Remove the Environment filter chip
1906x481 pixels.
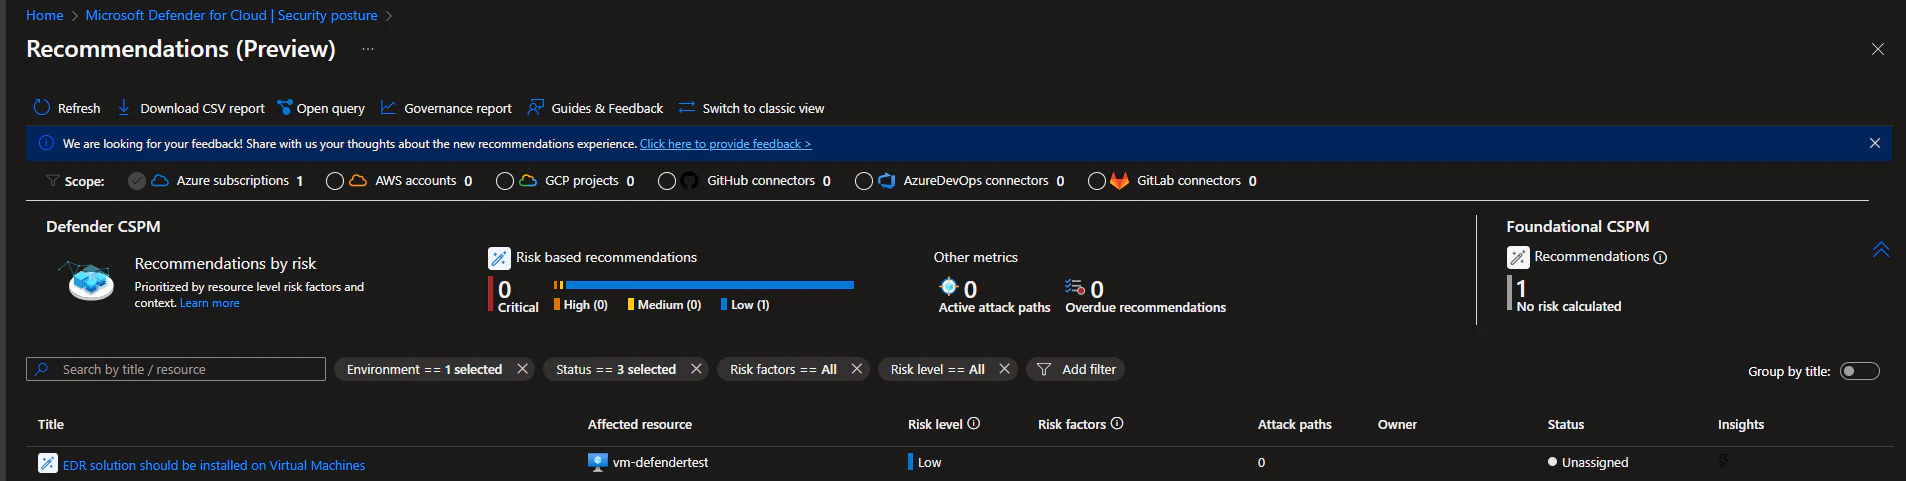[x=522, y=369]
